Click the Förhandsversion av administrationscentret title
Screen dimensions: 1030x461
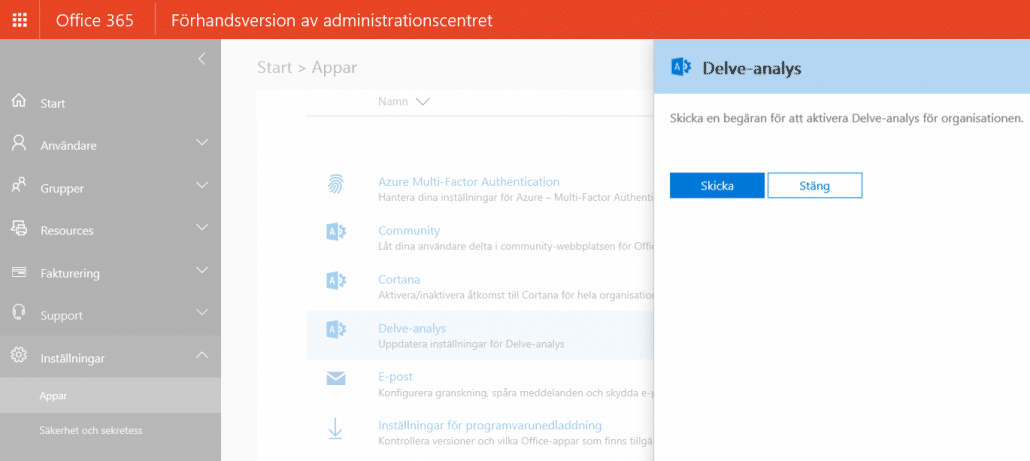click(x=332, y=20)
